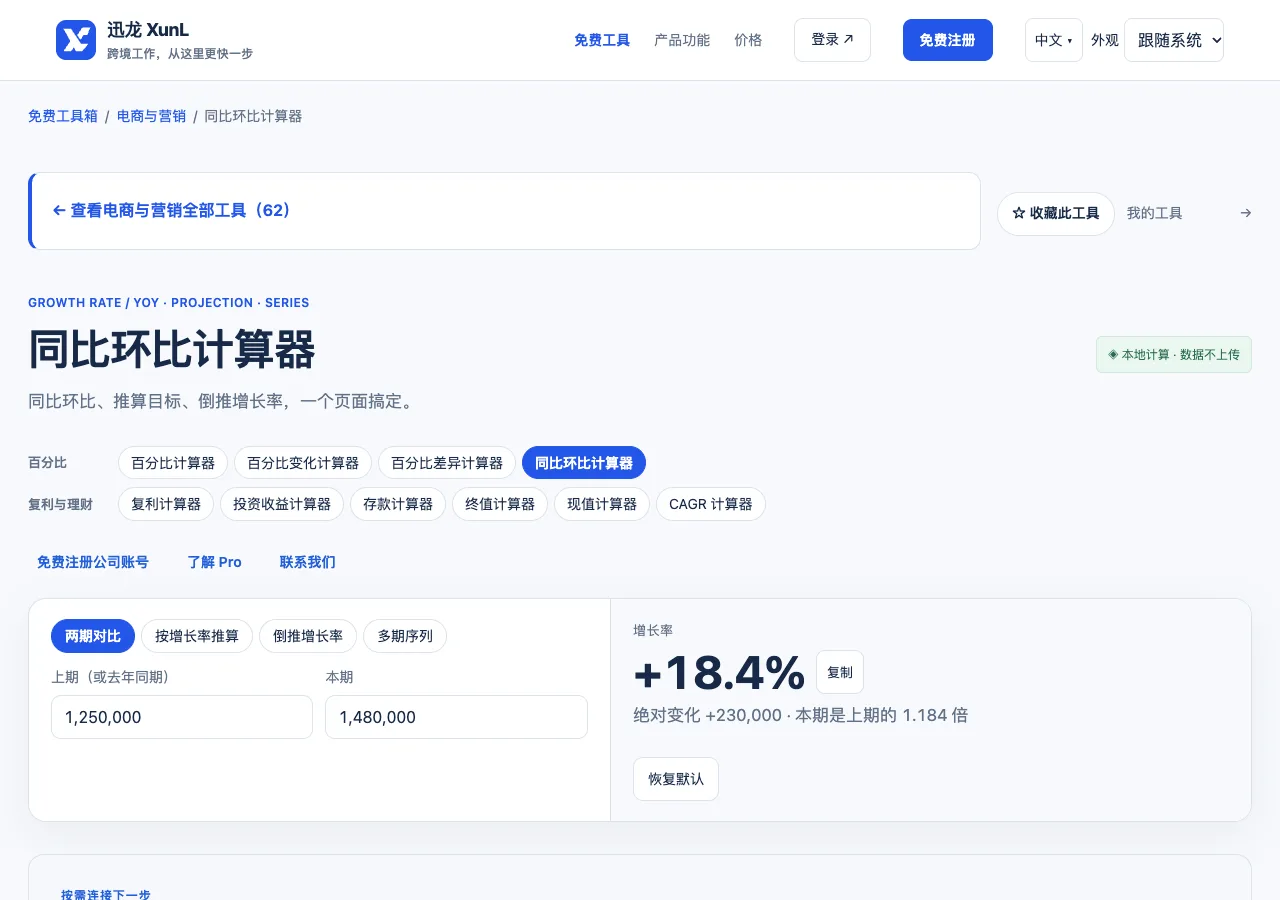This screenshot has height=900, width=1280.
Task: Click the 恢复默认 button
Action: [x=676, y=779]
